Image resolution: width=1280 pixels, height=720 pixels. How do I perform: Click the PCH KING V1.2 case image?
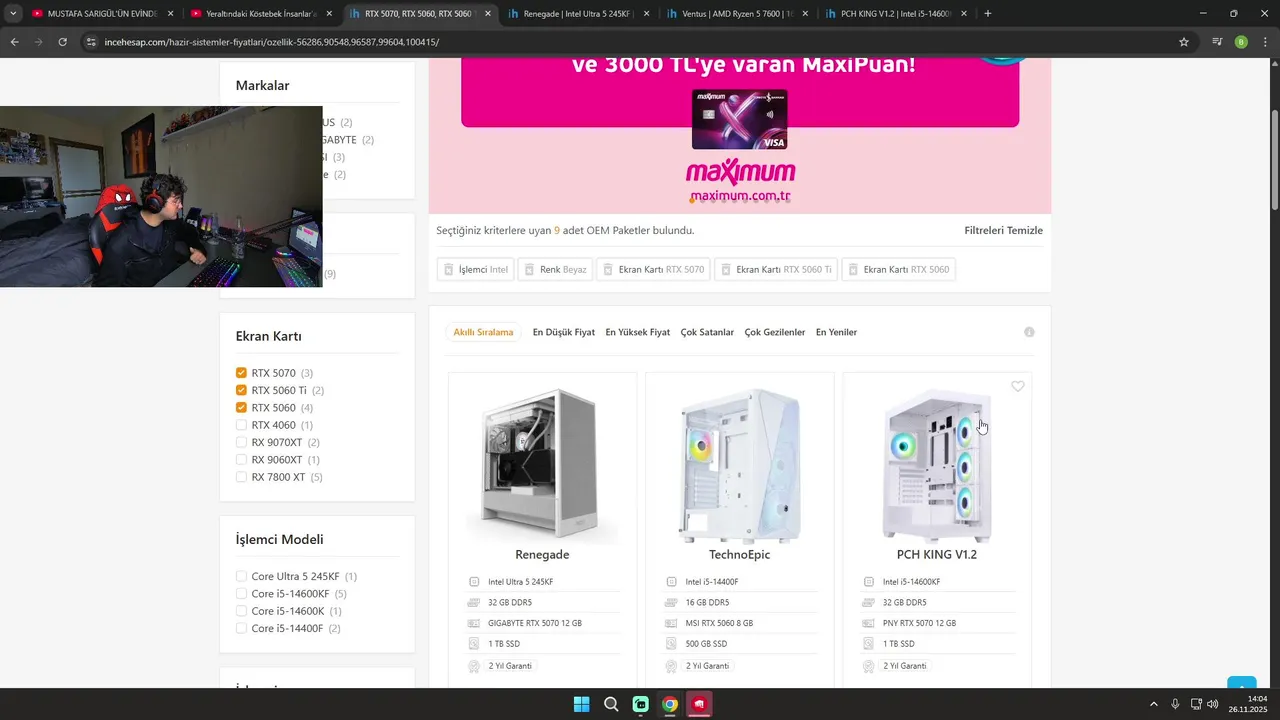click(x=937, y=465)
